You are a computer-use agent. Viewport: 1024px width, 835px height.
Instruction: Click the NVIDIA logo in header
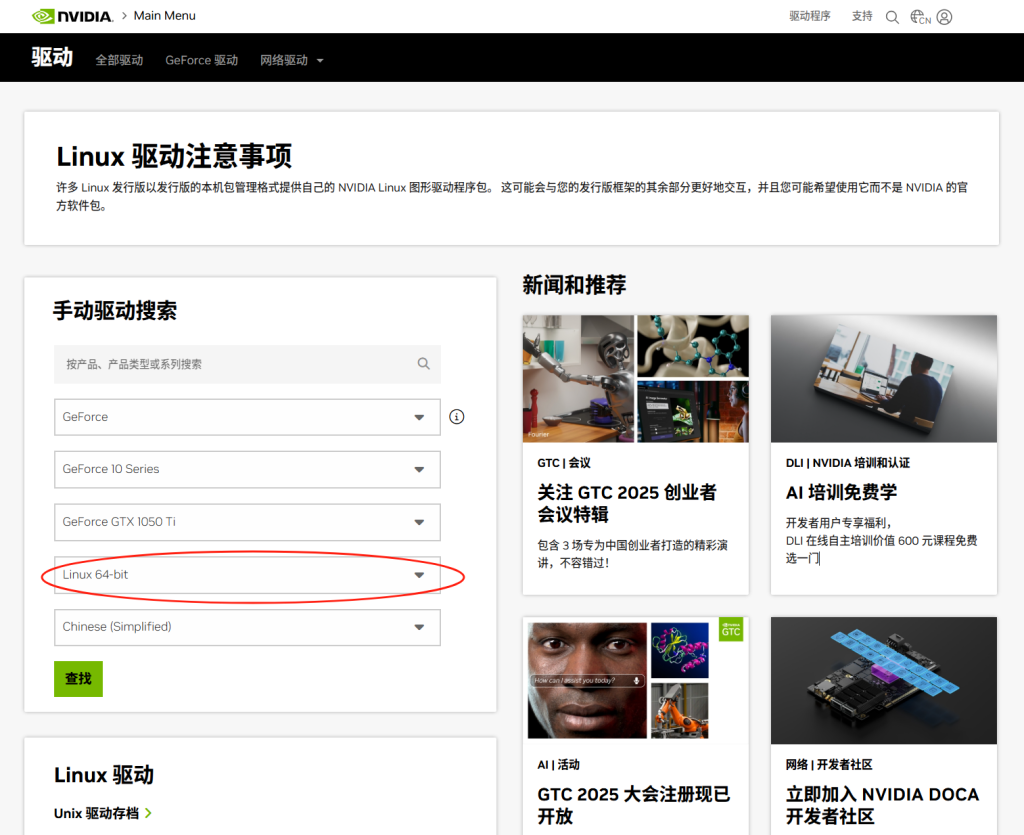(x=71, y=16)
